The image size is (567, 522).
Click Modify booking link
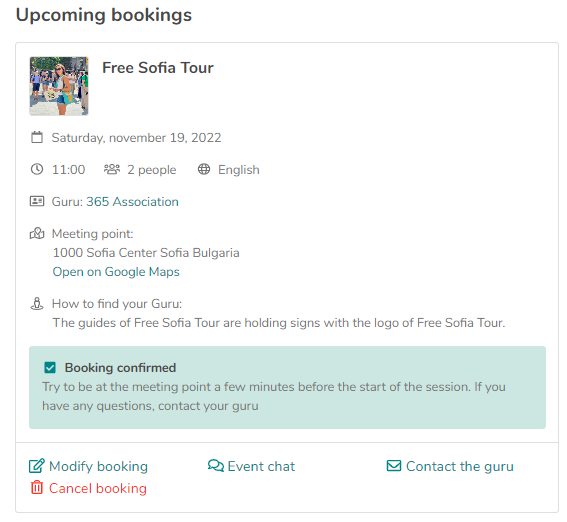pos(98,466)
